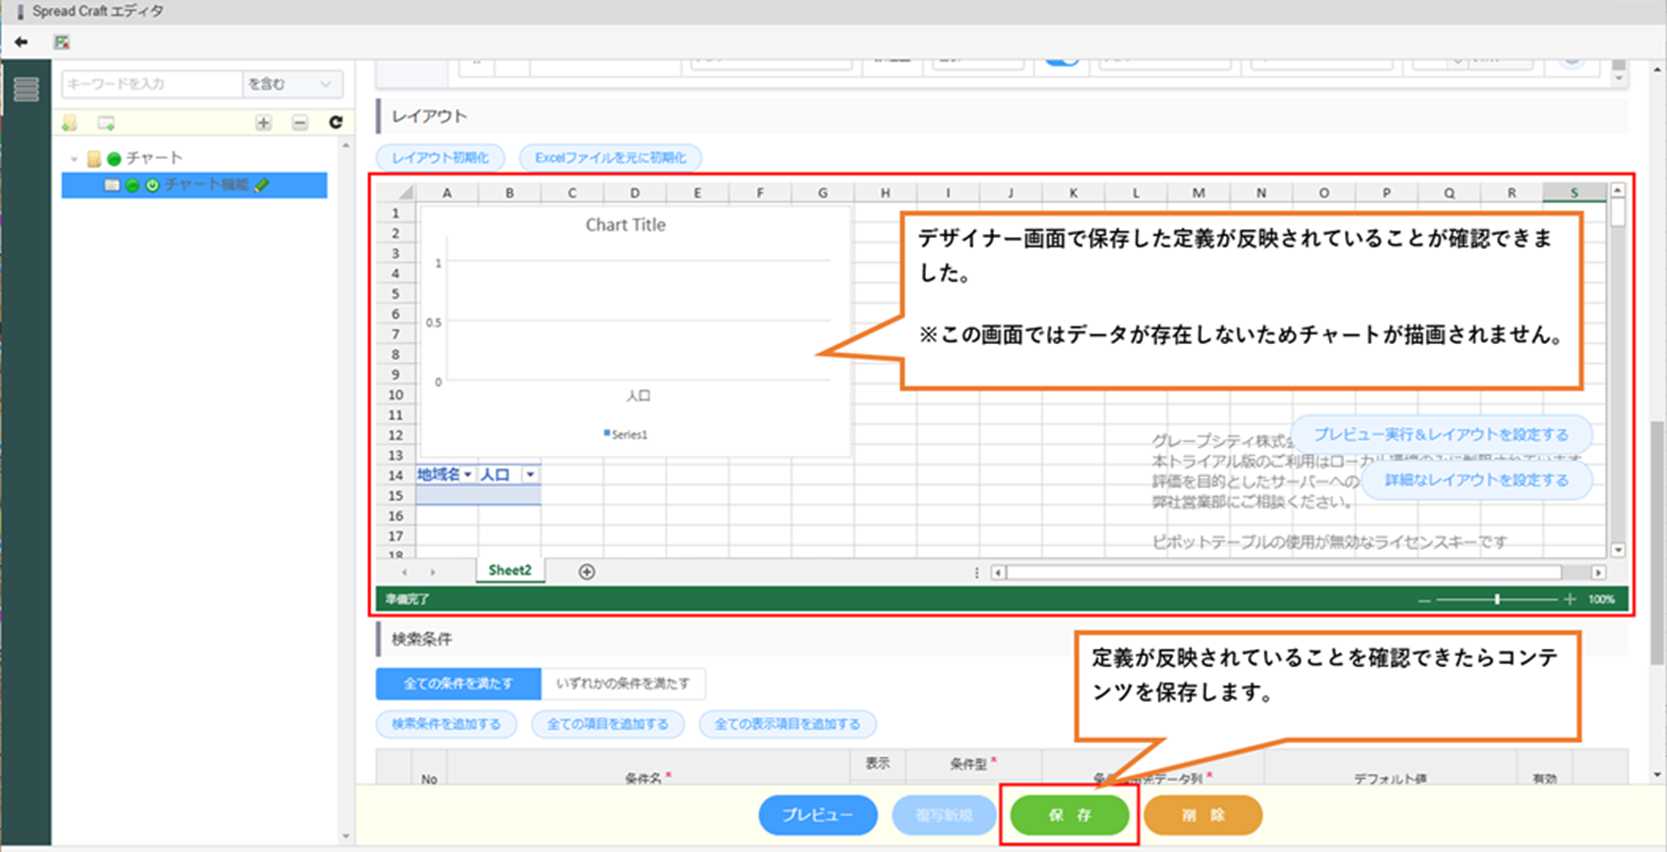This screenshot has height=852, width=1667.
Task: Select the チャート機能 tree item
Action: (x=205, y=185)
